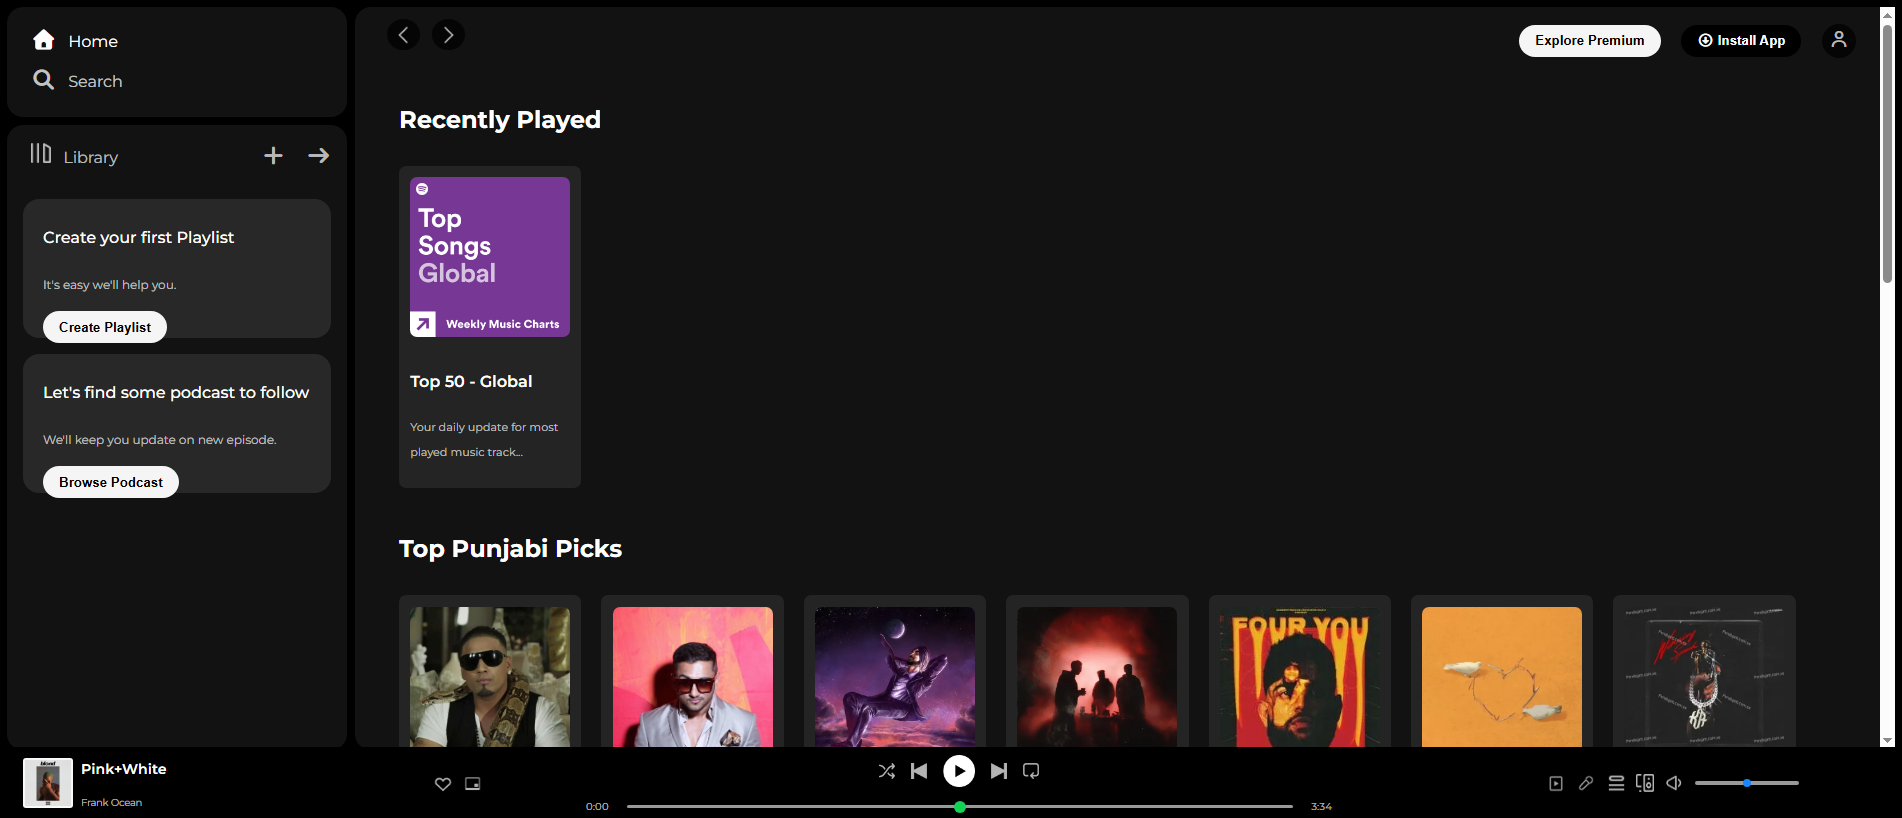Open picture-in-picture mini player icon
1902x818 pixels.
(x=473, y=784)
